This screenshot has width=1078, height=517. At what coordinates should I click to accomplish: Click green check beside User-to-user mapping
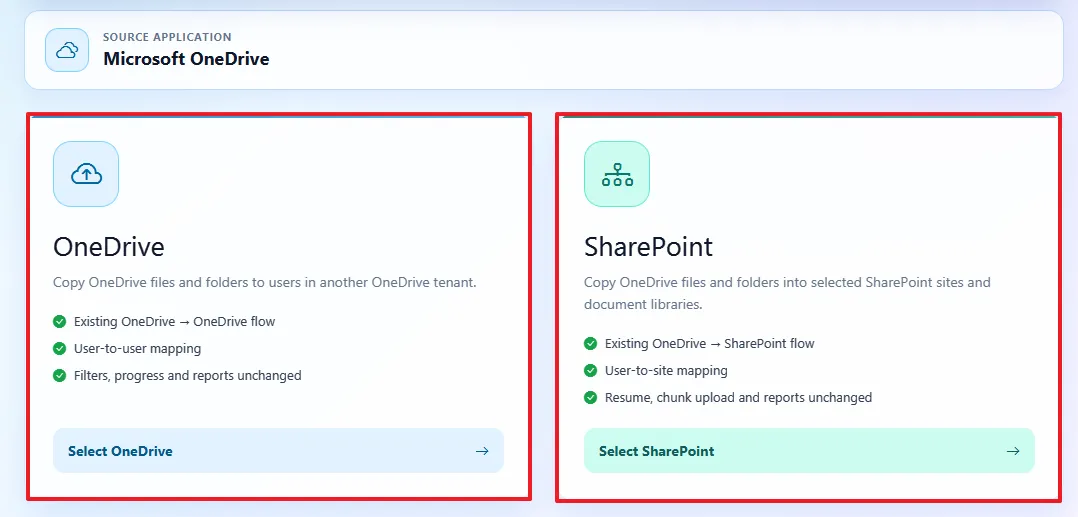click(59, 349)
